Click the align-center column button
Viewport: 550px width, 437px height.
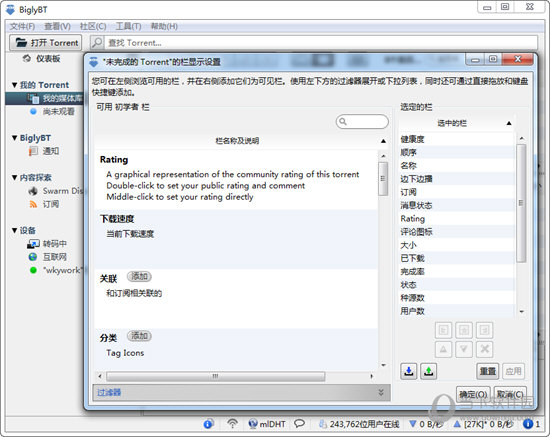point(464,330)
